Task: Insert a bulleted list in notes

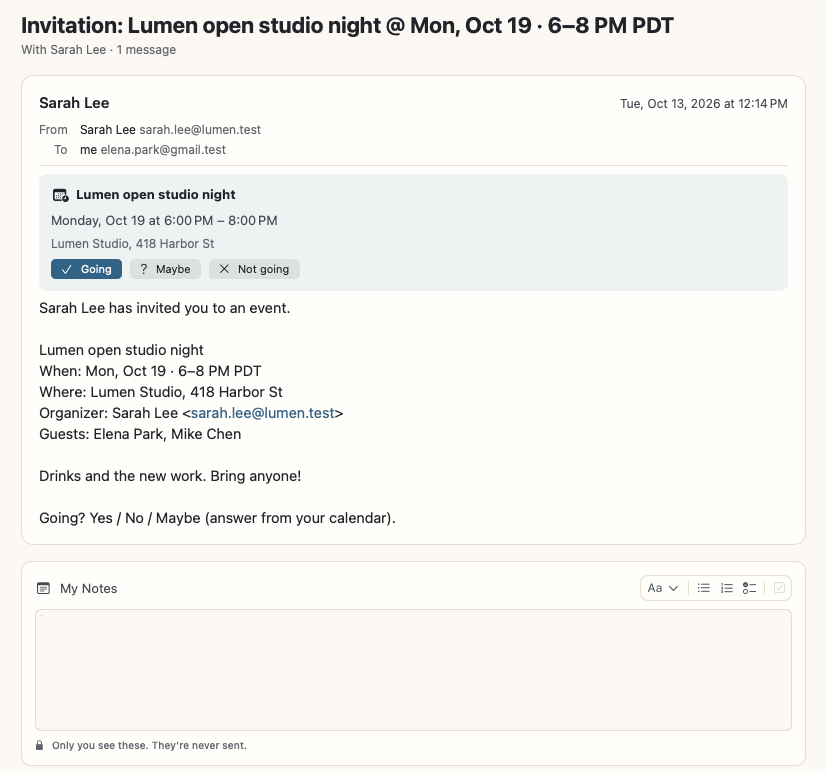Action: click(704, 588)
